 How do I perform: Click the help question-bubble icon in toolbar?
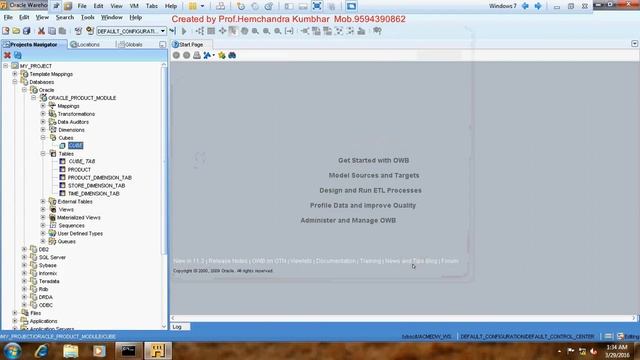(x=377, y=31)
